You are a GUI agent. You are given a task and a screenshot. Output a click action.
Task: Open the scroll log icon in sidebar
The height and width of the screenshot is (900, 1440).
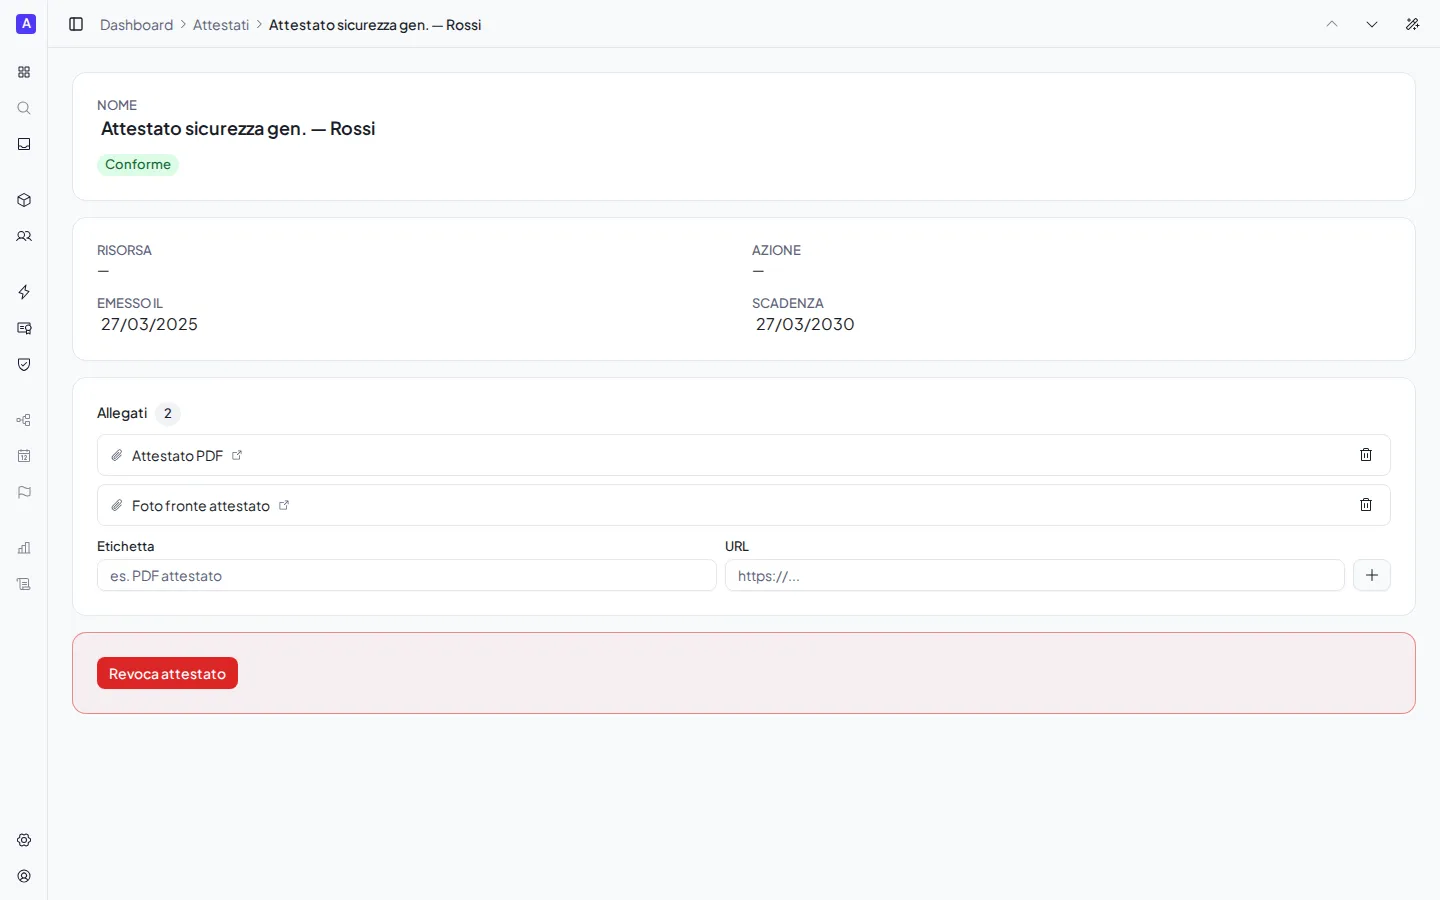click(24, 584)
